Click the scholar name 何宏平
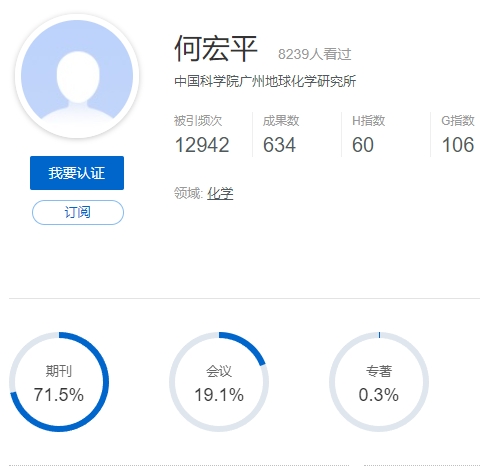 click(x=216, y=49)
